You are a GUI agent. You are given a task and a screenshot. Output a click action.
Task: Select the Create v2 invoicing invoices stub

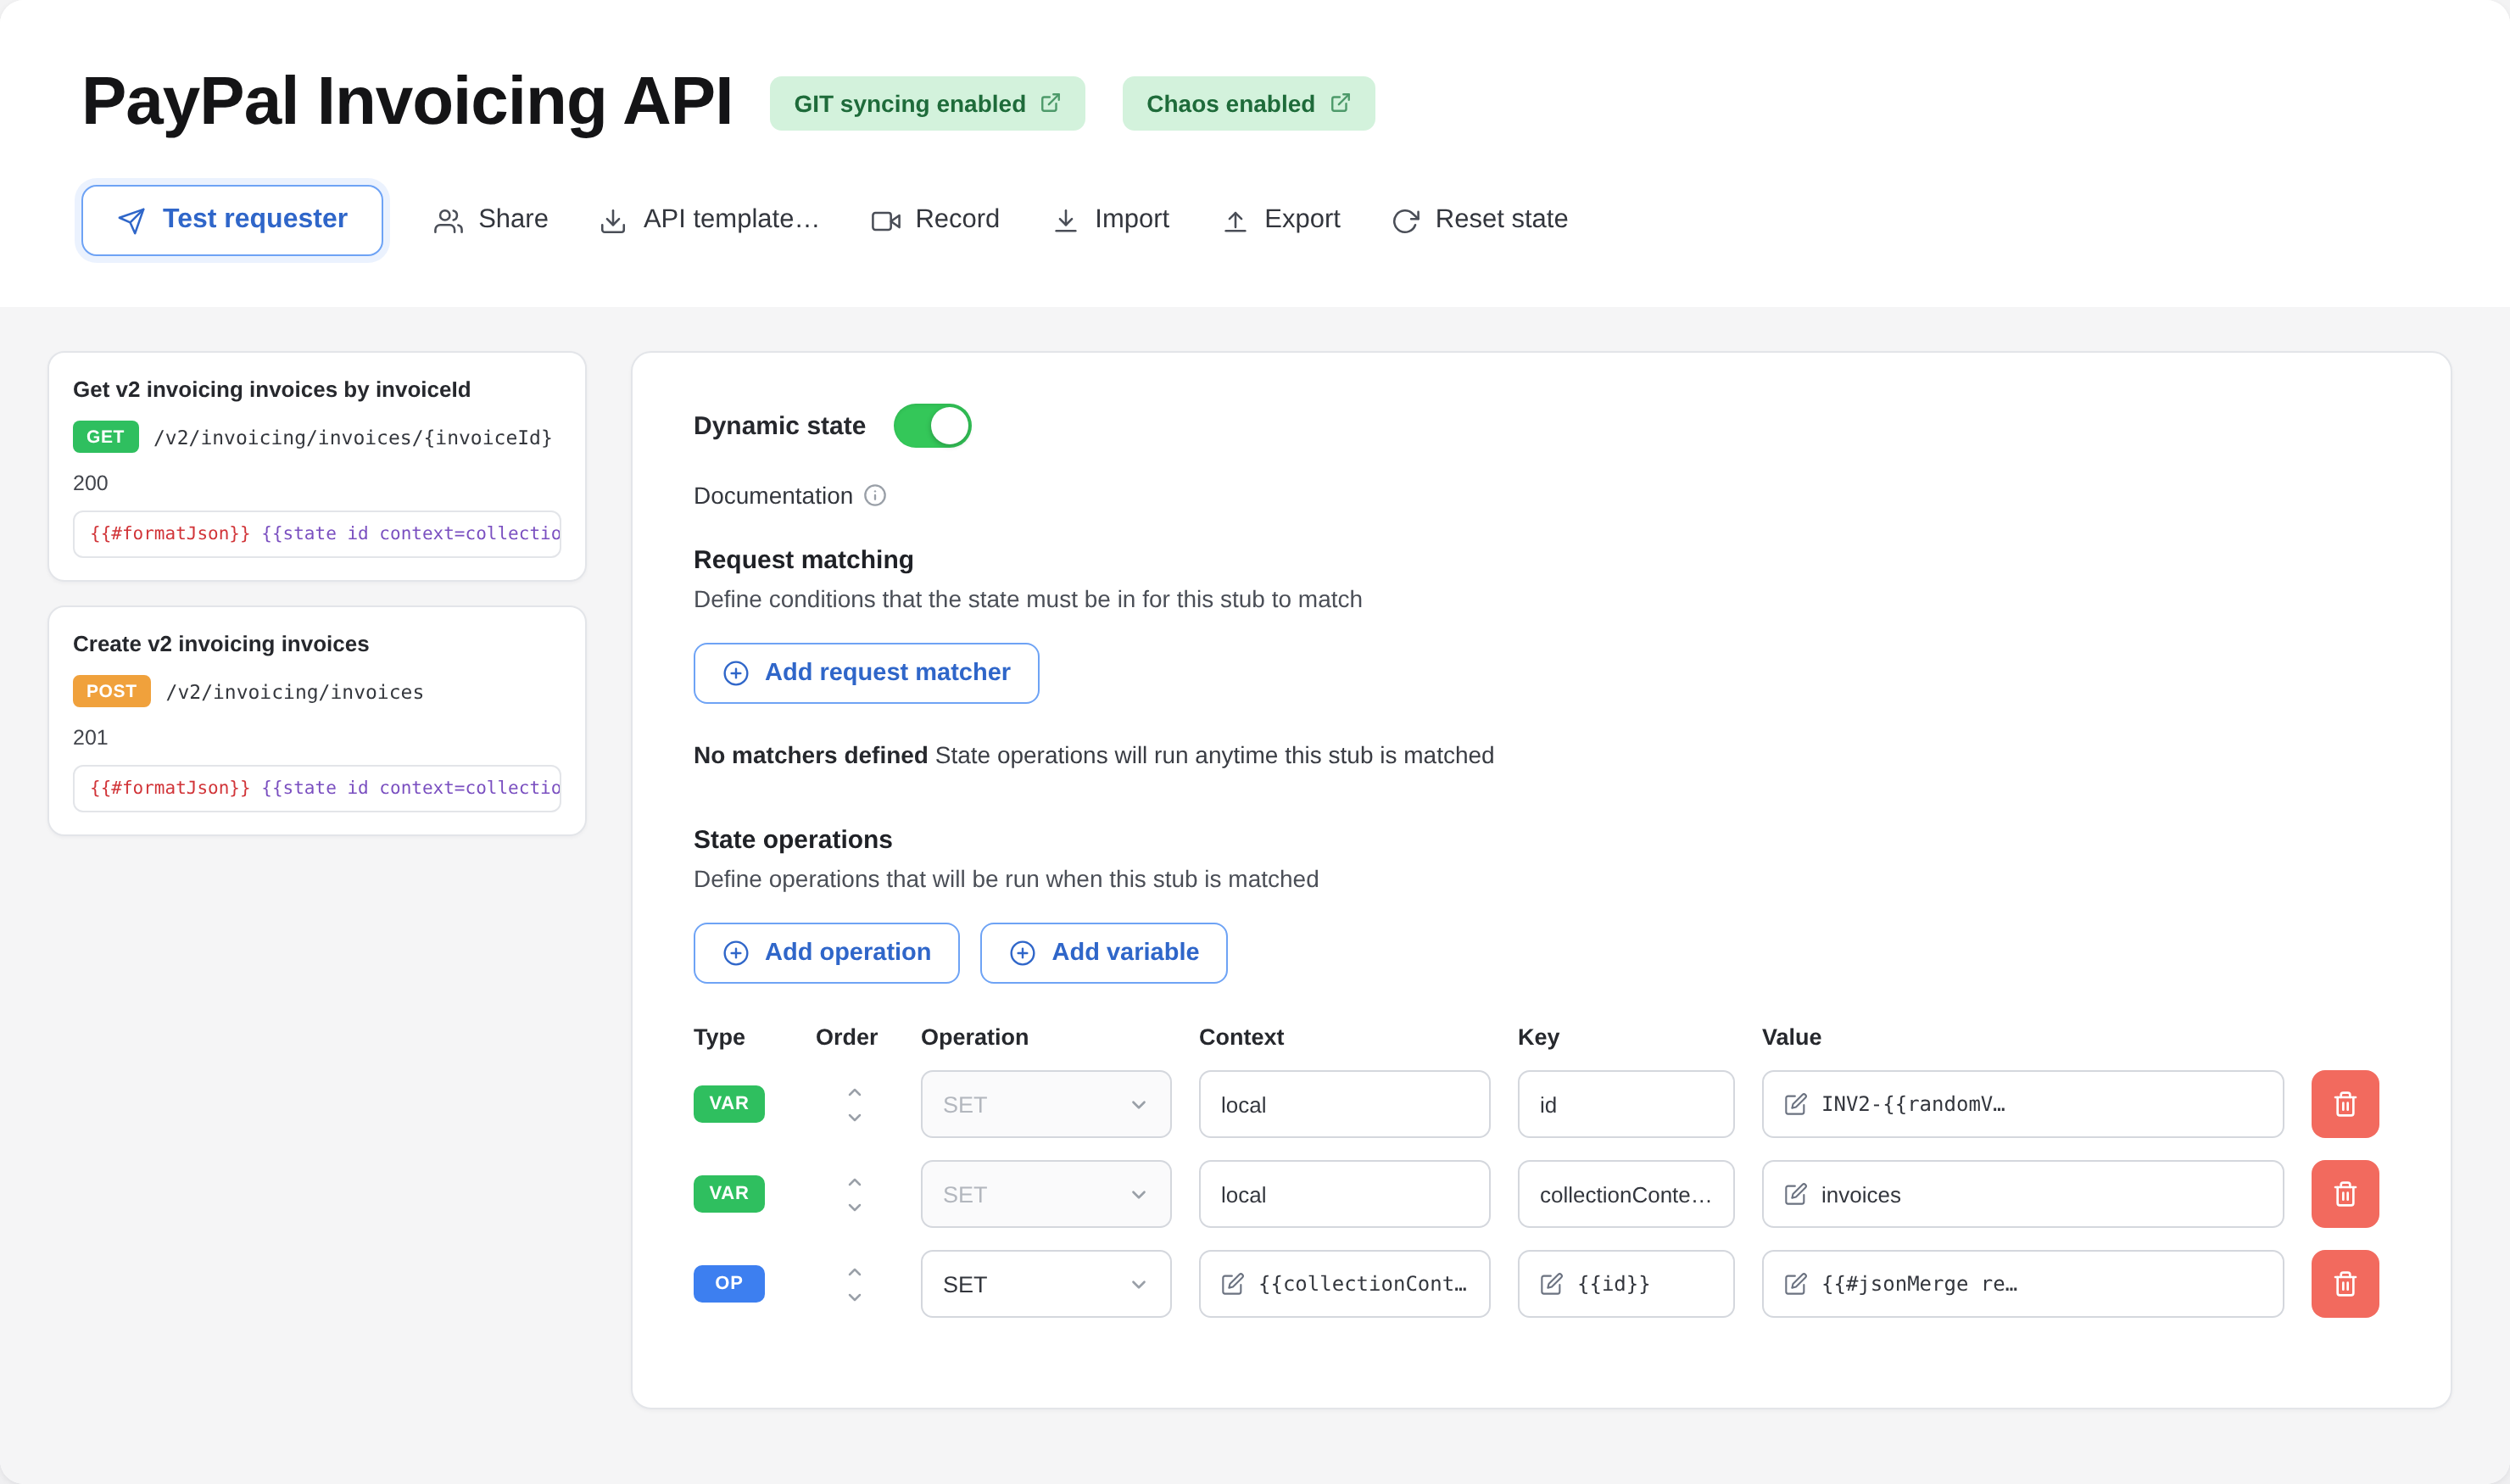pyautogui.click(x=317, y=721)
